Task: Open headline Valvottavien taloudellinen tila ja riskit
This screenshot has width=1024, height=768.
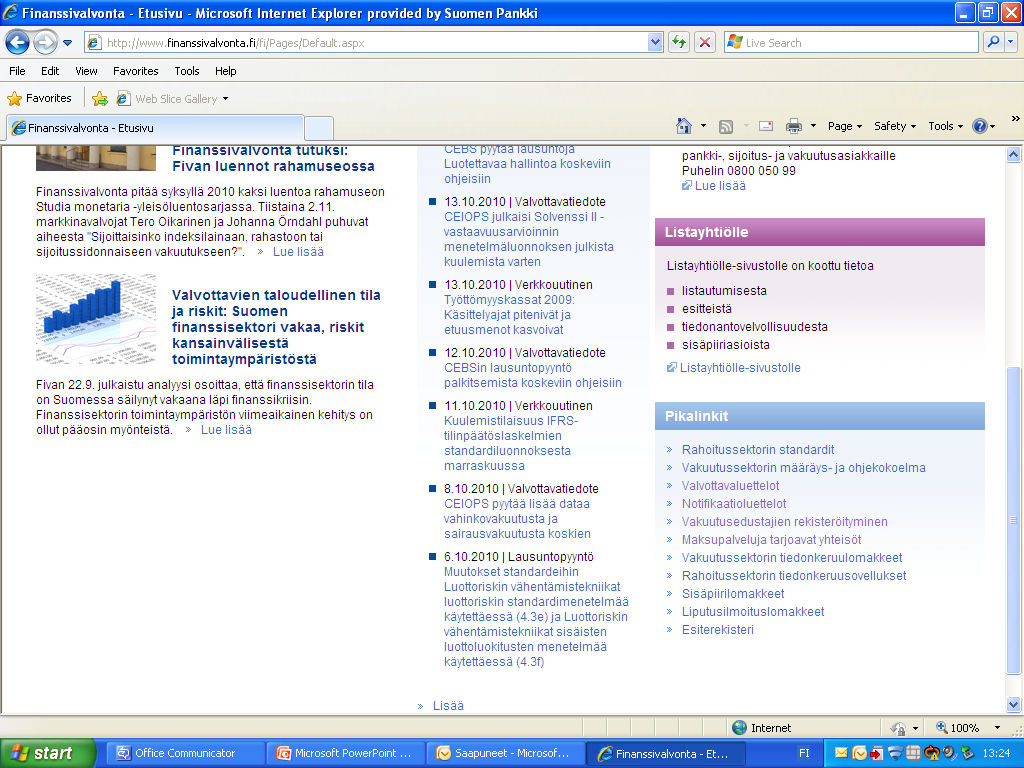Action: point(276,327)
